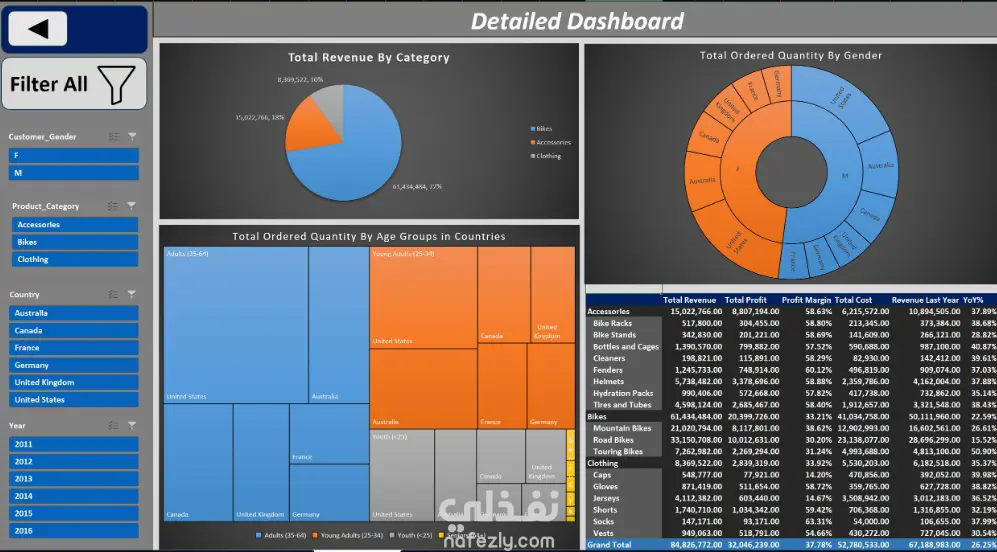Filter by Germany in Country slicer

[74, 365]
